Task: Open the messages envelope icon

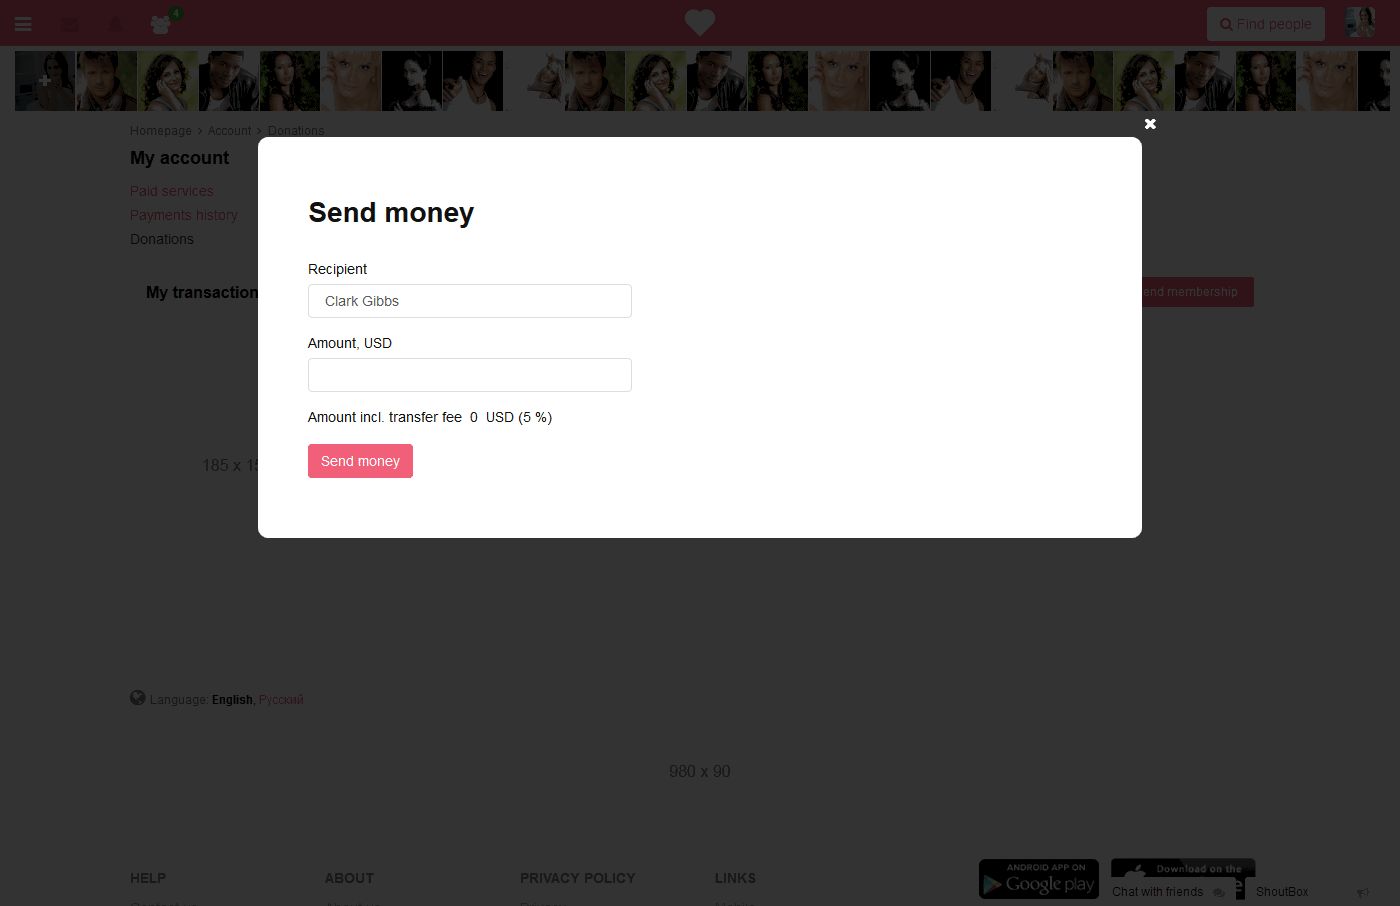Action: coord(69,24)
